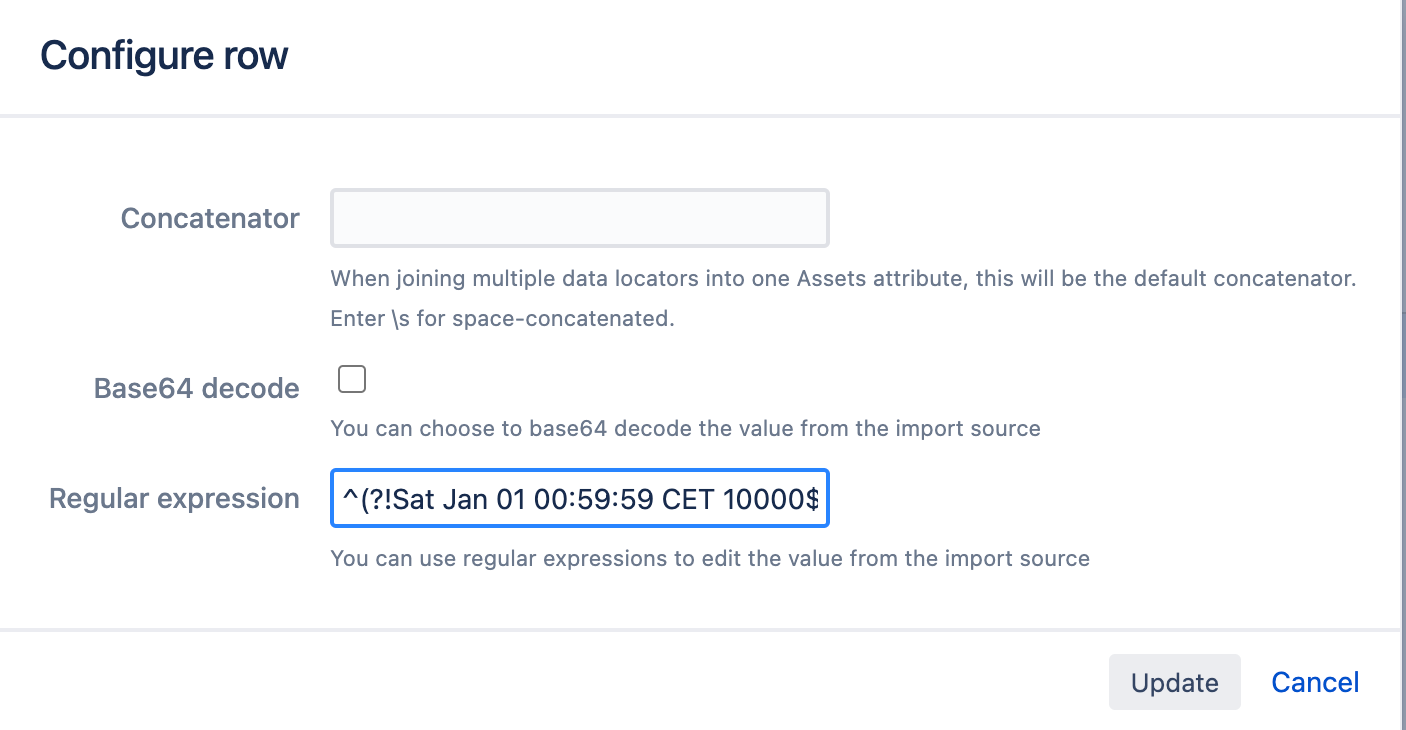This screenshot has width=1406, height=730.
Task: Click the Base64 decode label text
Action: click(x=196, y=388)
